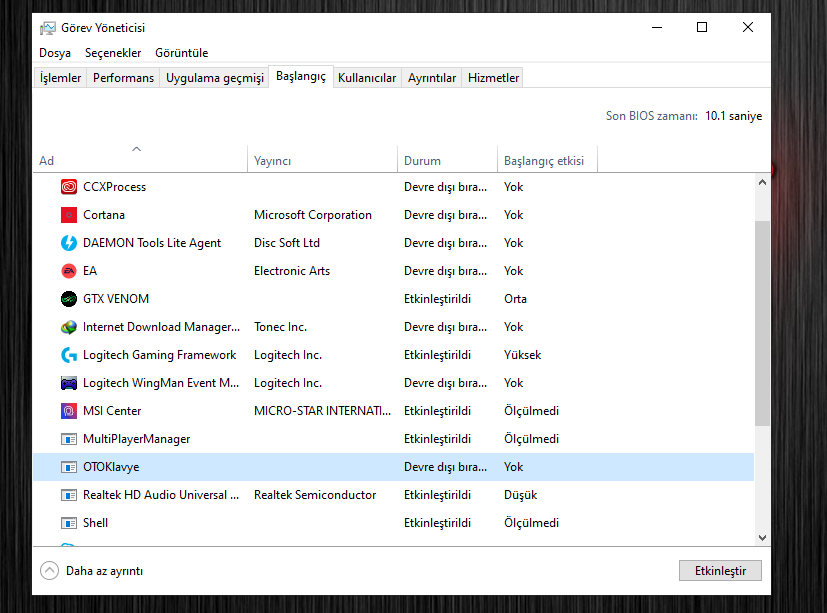Select DAEMON Tools Lite Agent entry
Screen dimensions: 827x613
[152, 243]
